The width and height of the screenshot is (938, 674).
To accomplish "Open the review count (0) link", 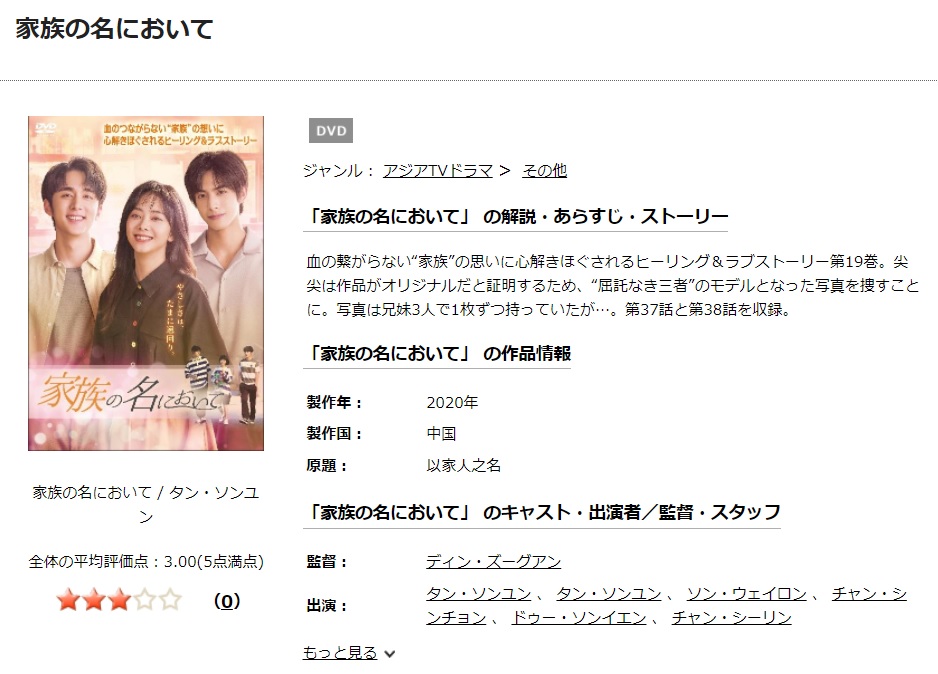I will (x=227, y=600).
